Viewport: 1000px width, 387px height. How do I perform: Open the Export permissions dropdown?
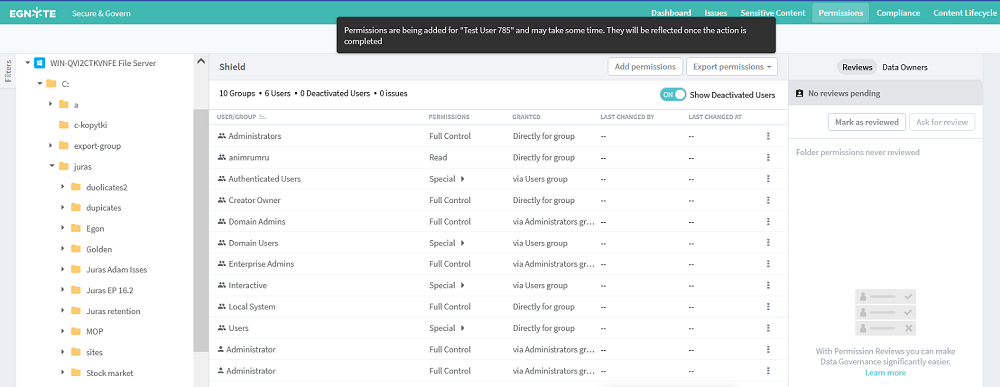pyautogui.click(x=733, y=66)
